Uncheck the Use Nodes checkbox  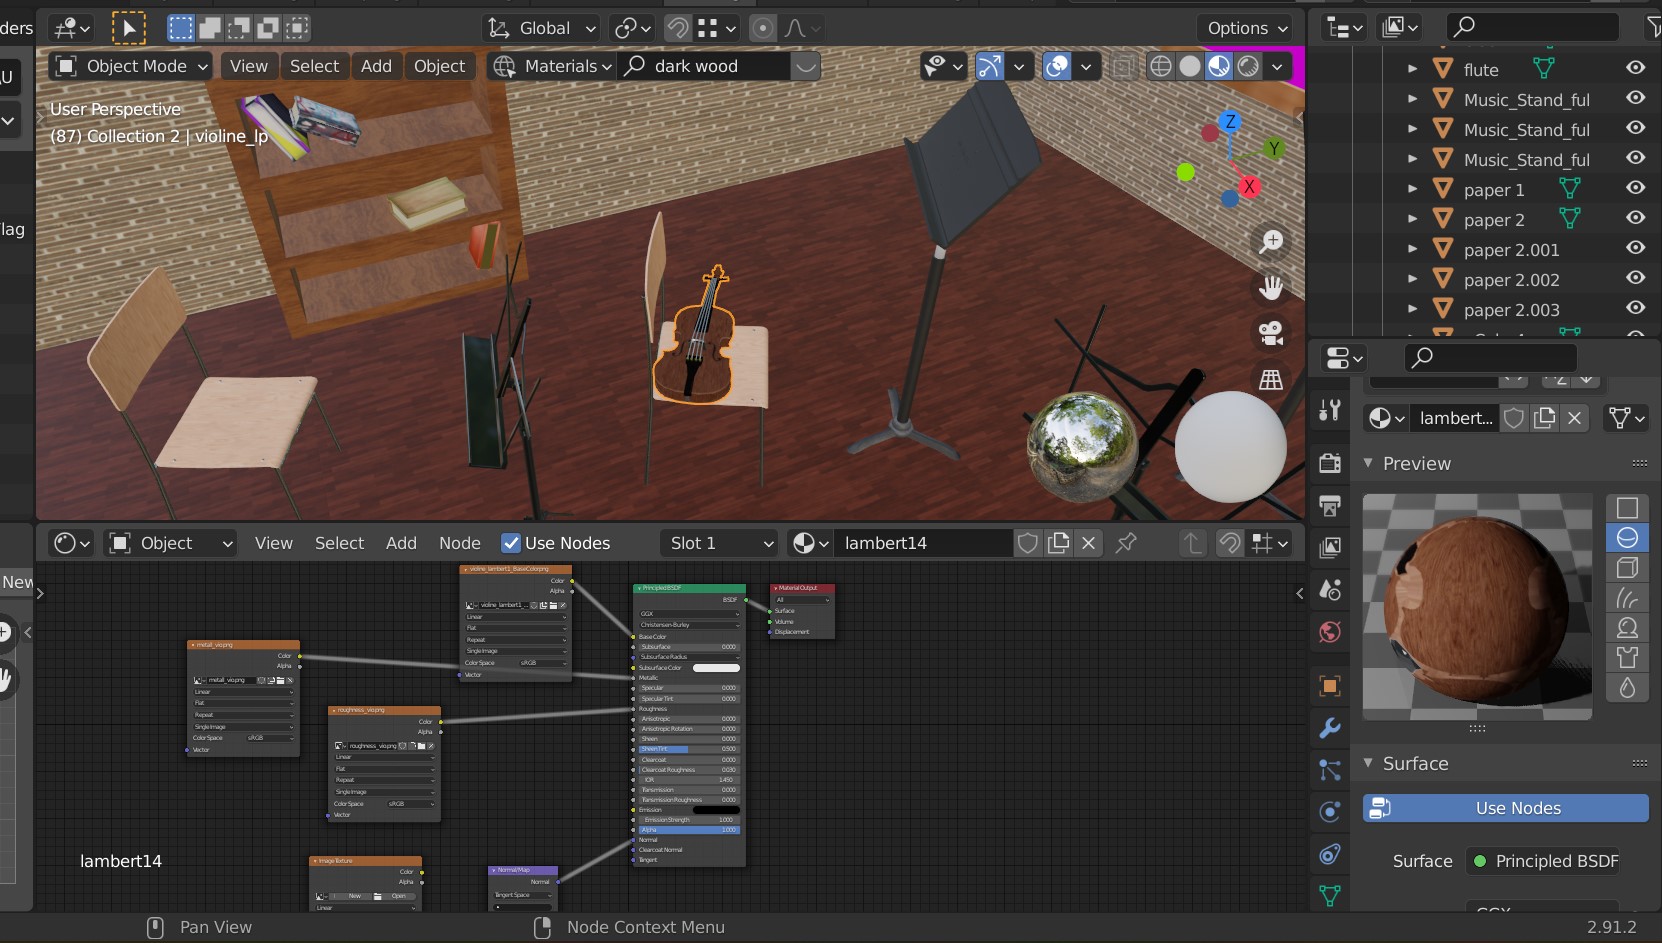tap(511, 543)
